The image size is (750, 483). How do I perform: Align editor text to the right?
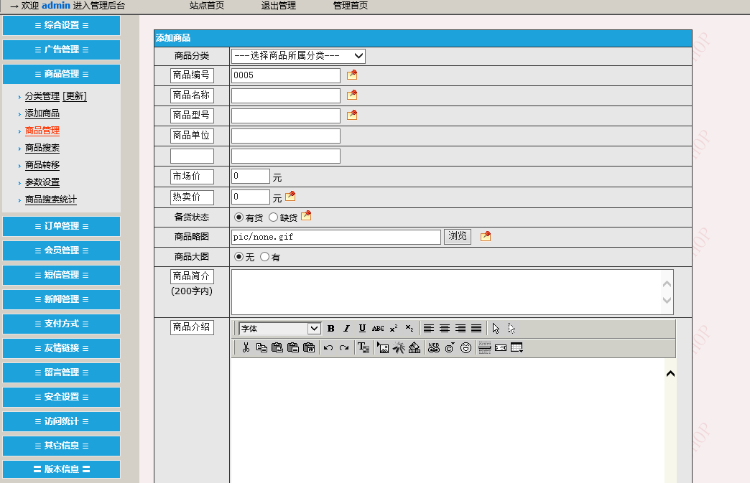(460, 329)
